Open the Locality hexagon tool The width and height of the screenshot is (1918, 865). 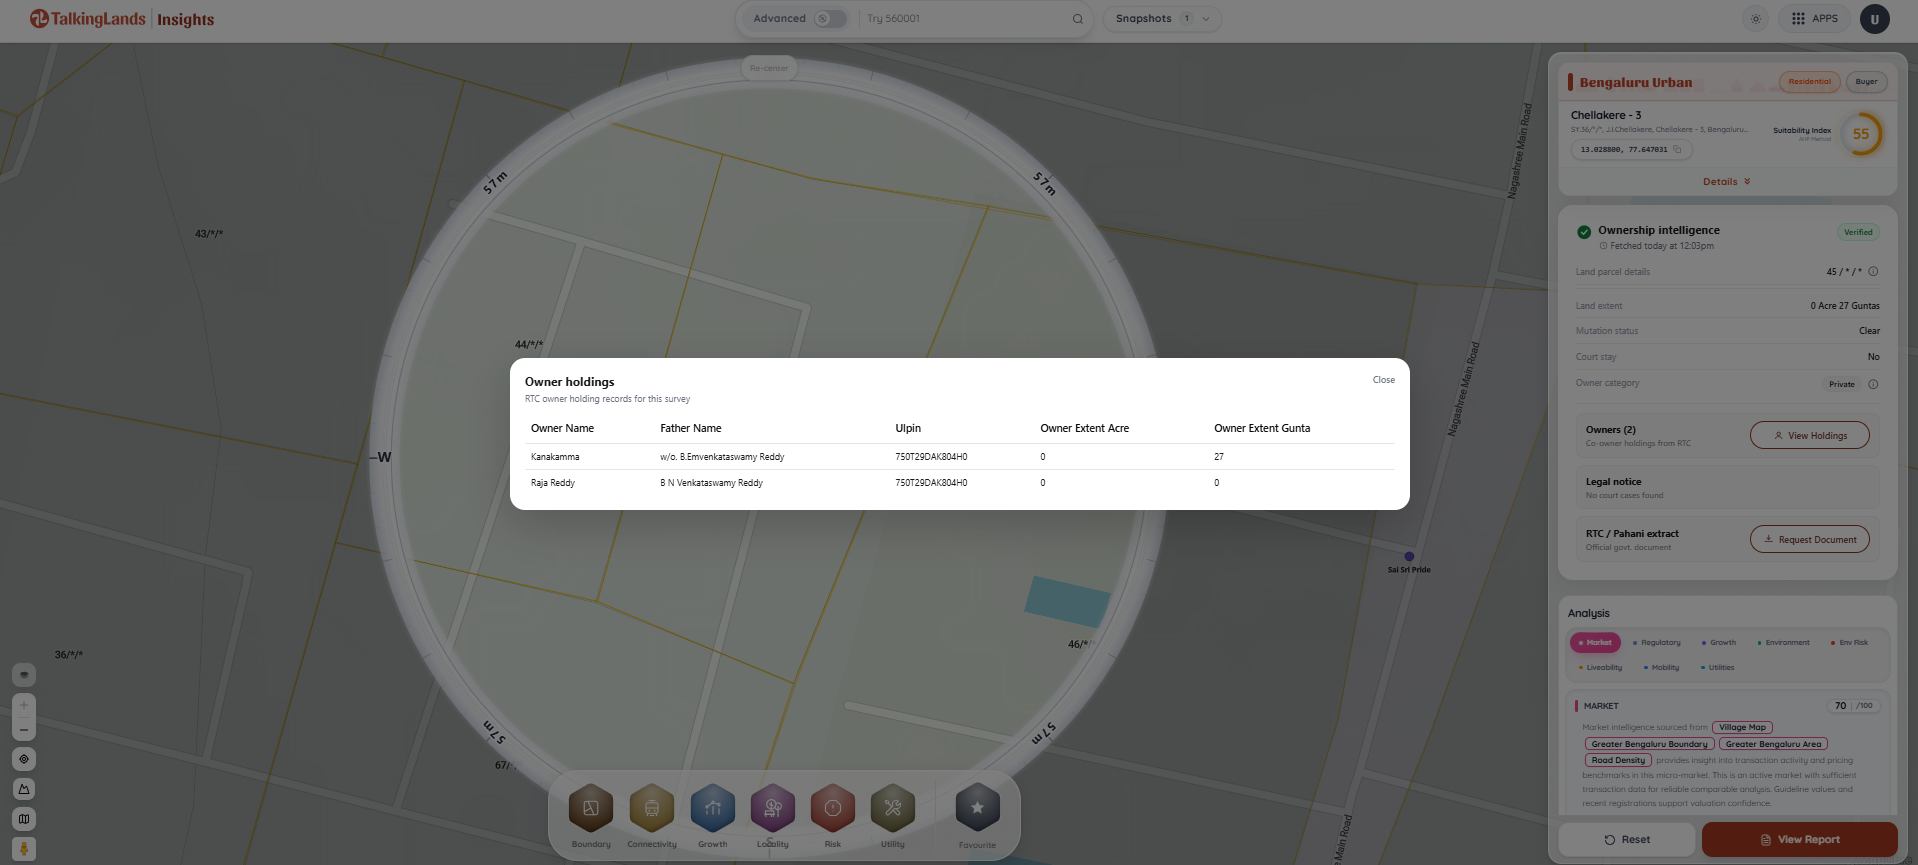click(773, 808)
